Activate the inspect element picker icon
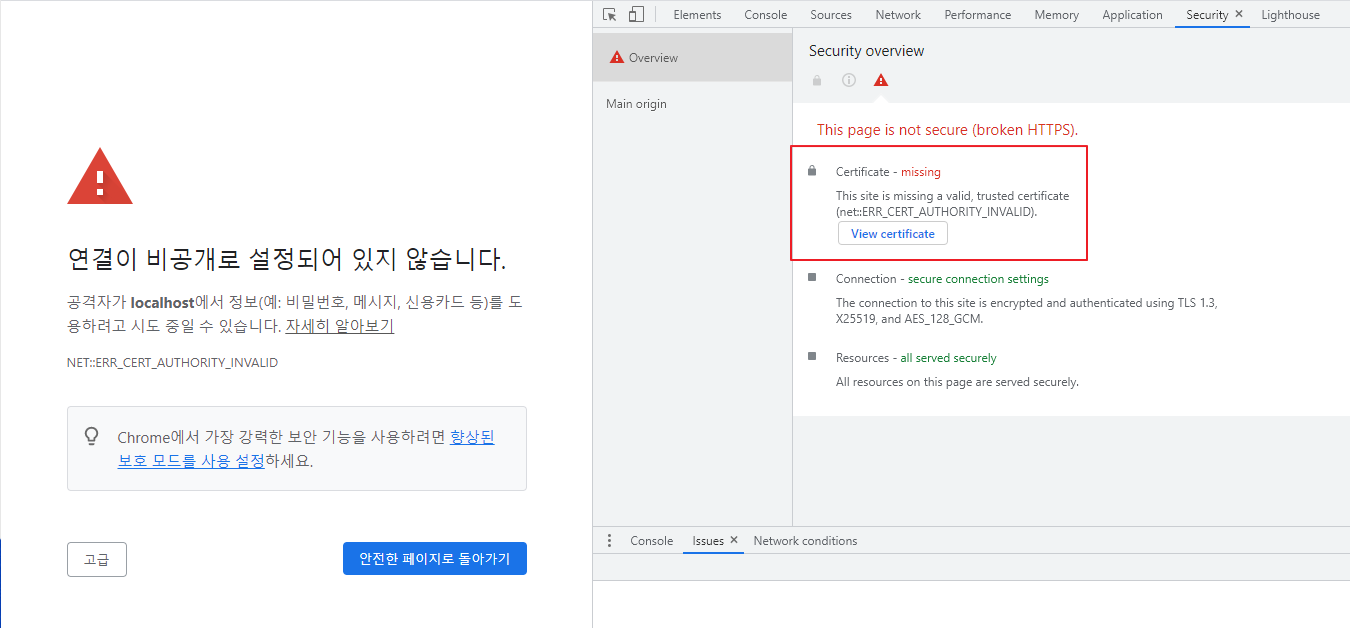The image size is (1350, 628). coord(610,15)
